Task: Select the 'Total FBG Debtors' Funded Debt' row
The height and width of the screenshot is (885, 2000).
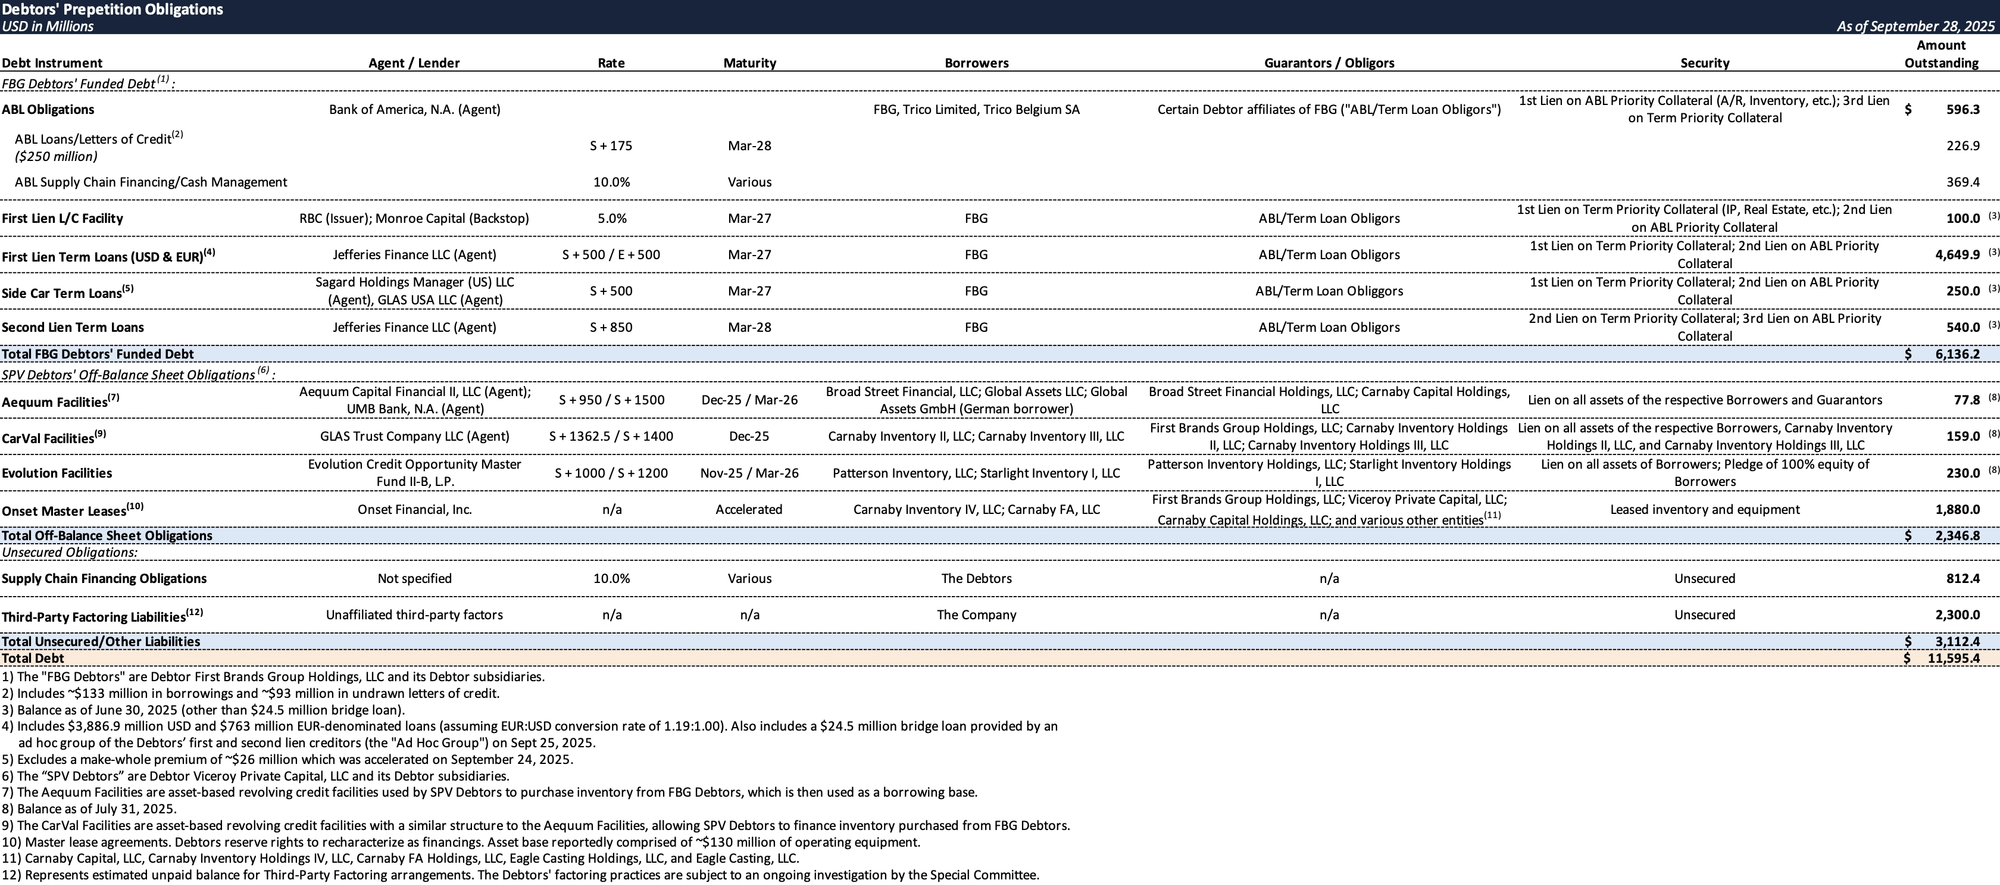Action: [x=98, y=354]
